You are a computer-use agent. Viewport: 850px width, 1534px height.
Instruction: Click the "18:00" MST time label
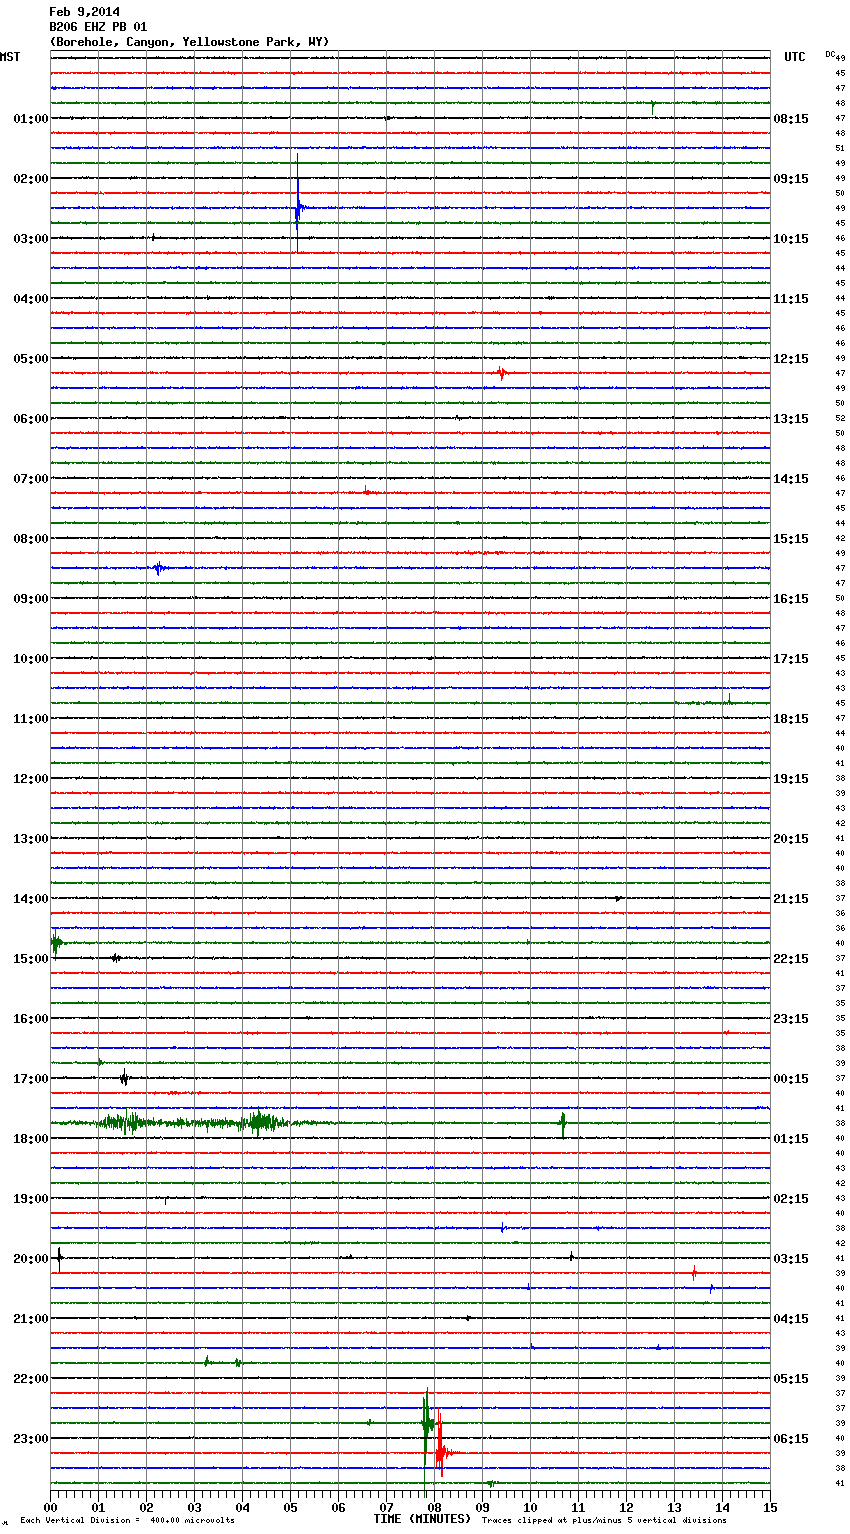point(30,1139)
